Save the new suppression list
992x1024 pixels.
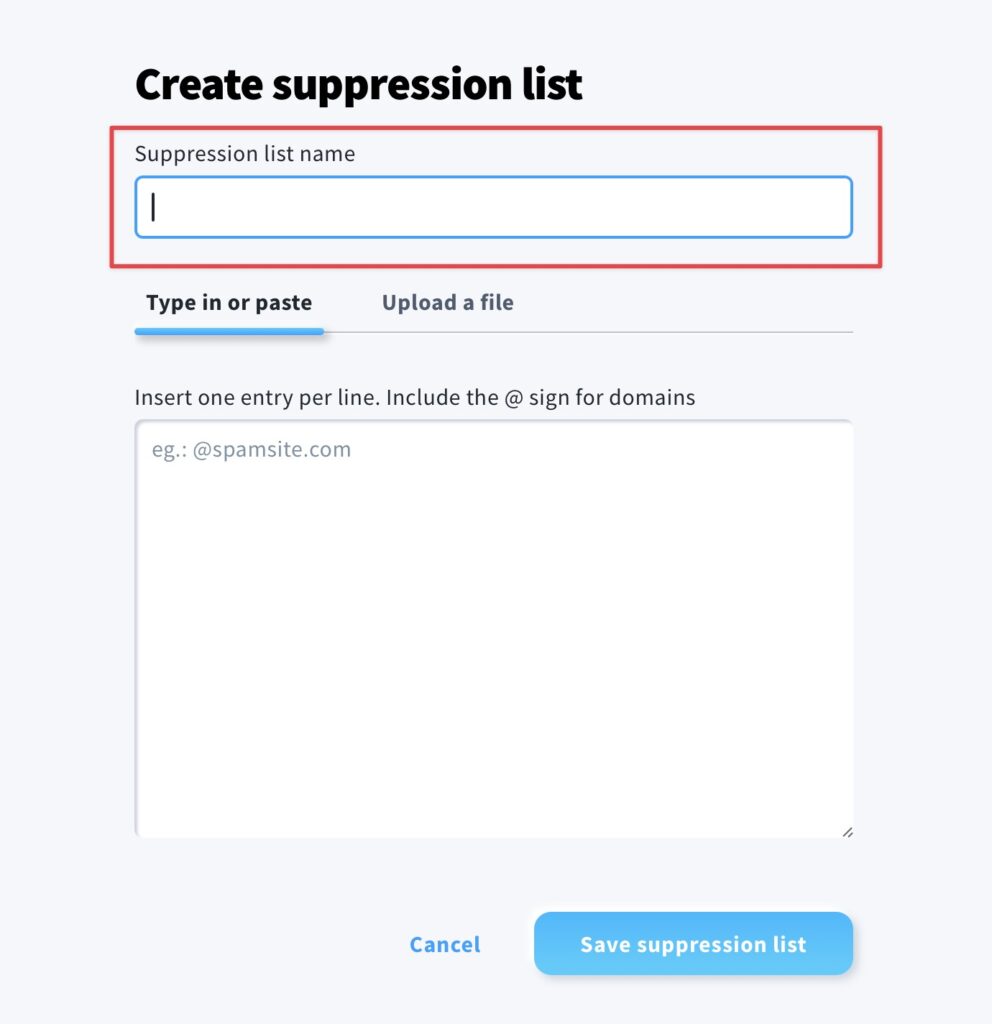point(694,943)
